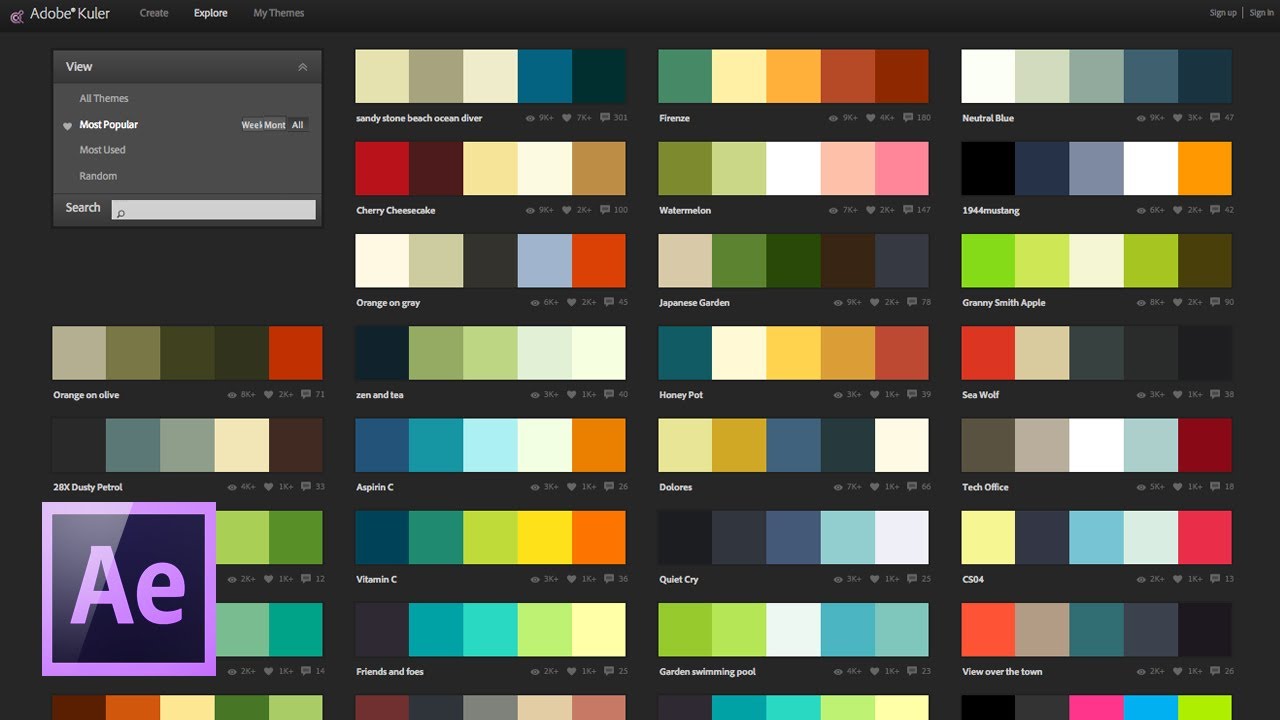Open the comments icon for View over the town
This screenshot has width=1280, height=720.
point(1215,671)
